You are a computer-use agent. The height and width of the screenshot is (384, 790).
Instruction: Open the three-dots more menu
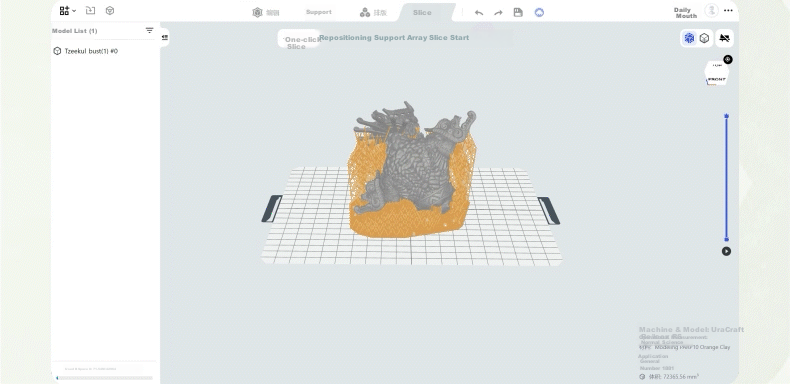pos(728,11)
